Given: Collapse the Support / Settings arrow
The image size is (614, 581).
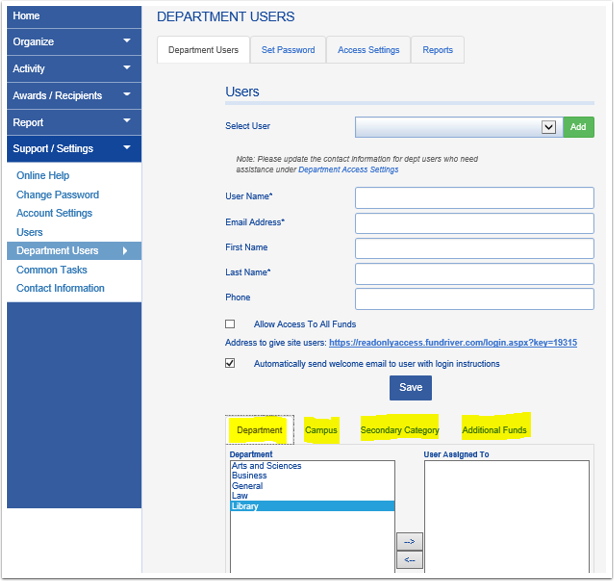Looking at the screenshot, I should coord(127,148).
